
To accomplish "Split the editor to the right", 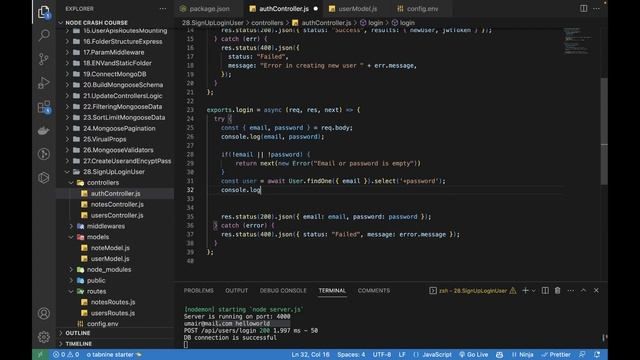I will [584, 9].
